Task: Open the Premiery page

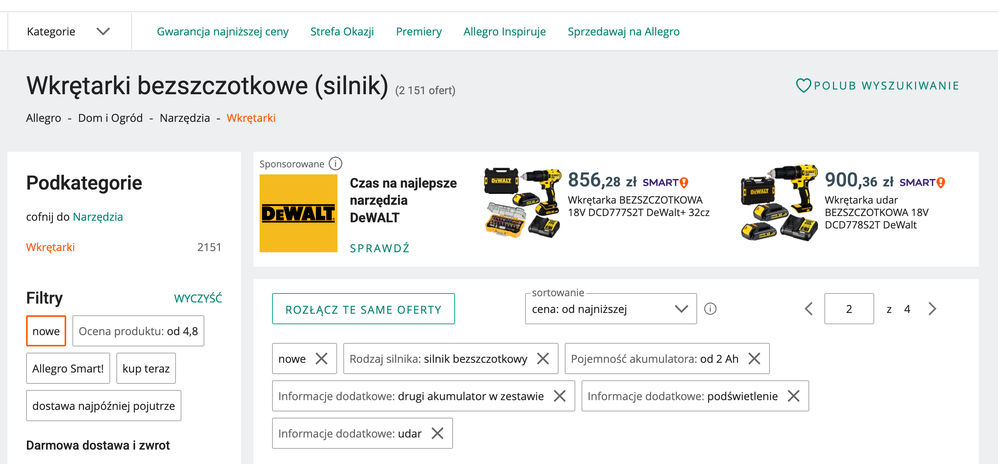Action: [419, 32]
